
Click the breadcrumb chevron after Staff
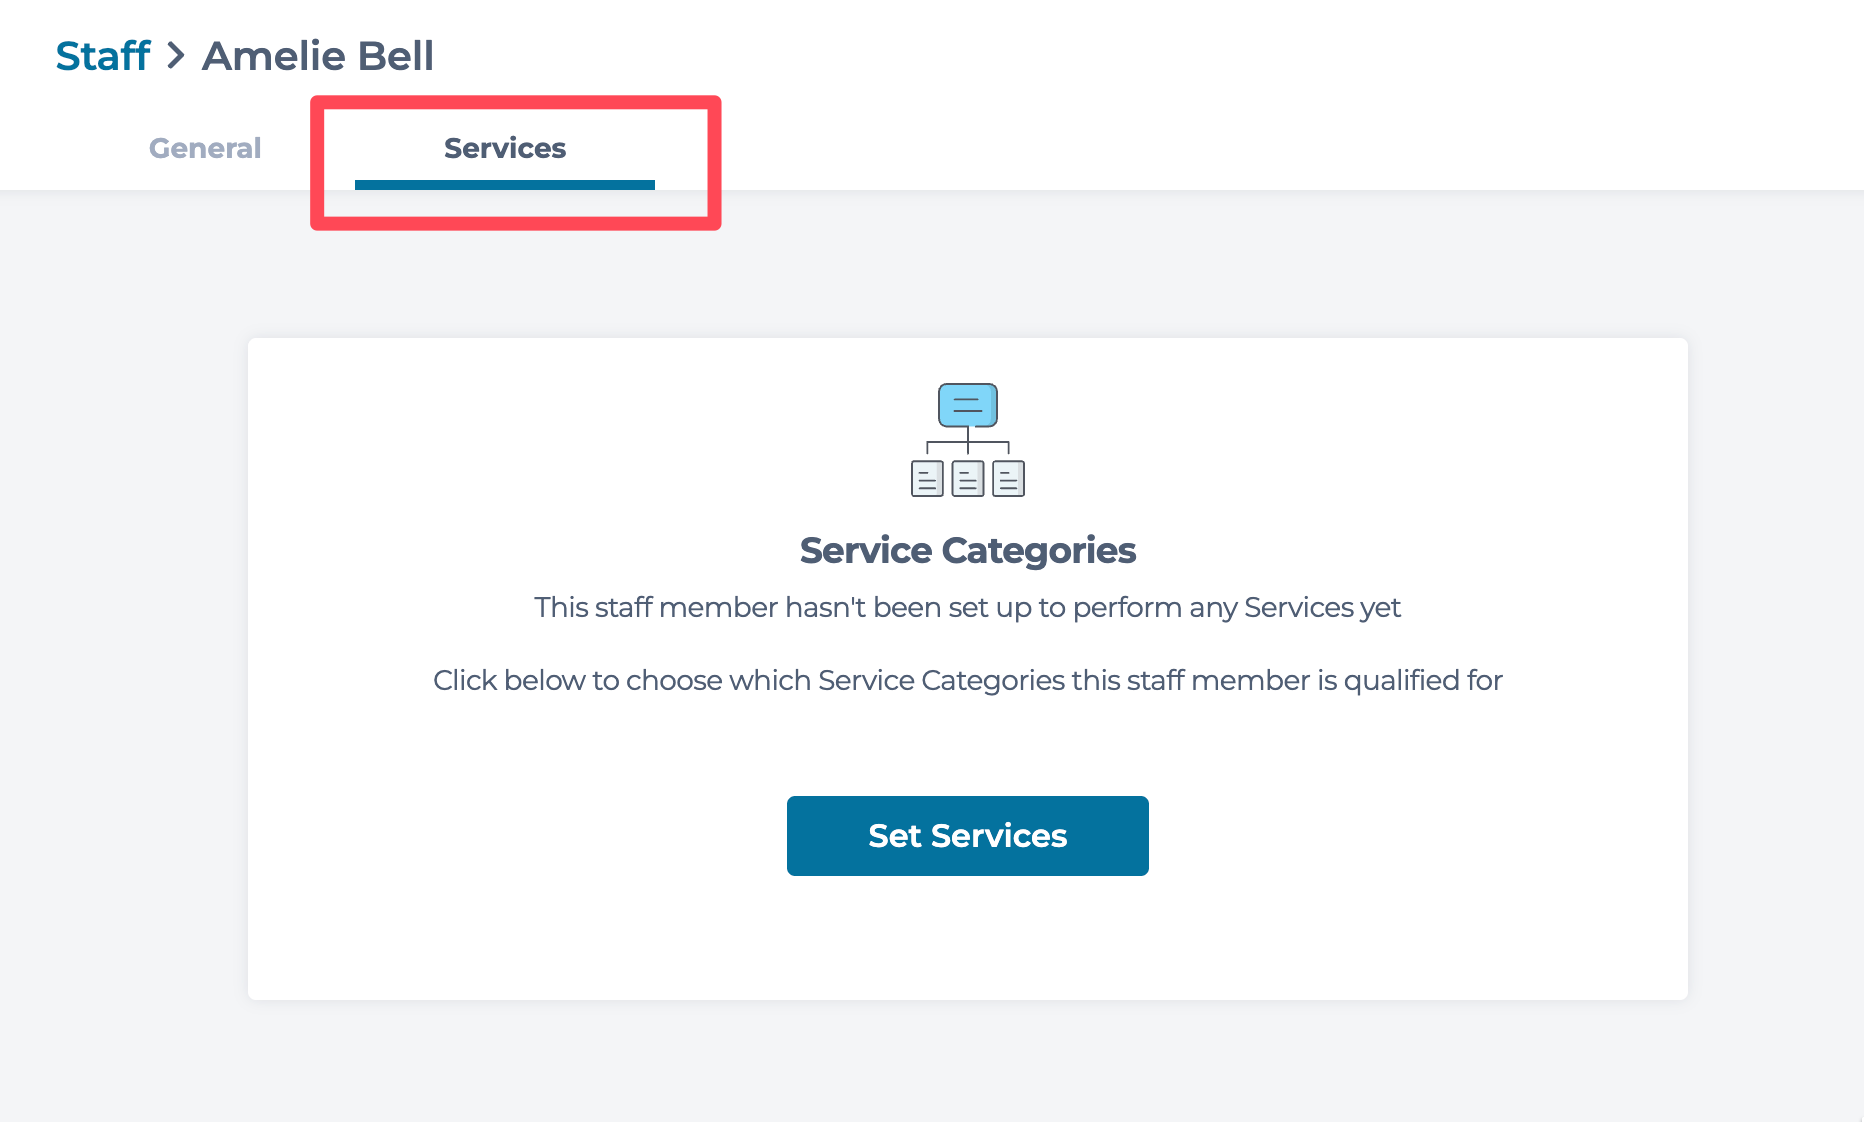click(176, 56)
